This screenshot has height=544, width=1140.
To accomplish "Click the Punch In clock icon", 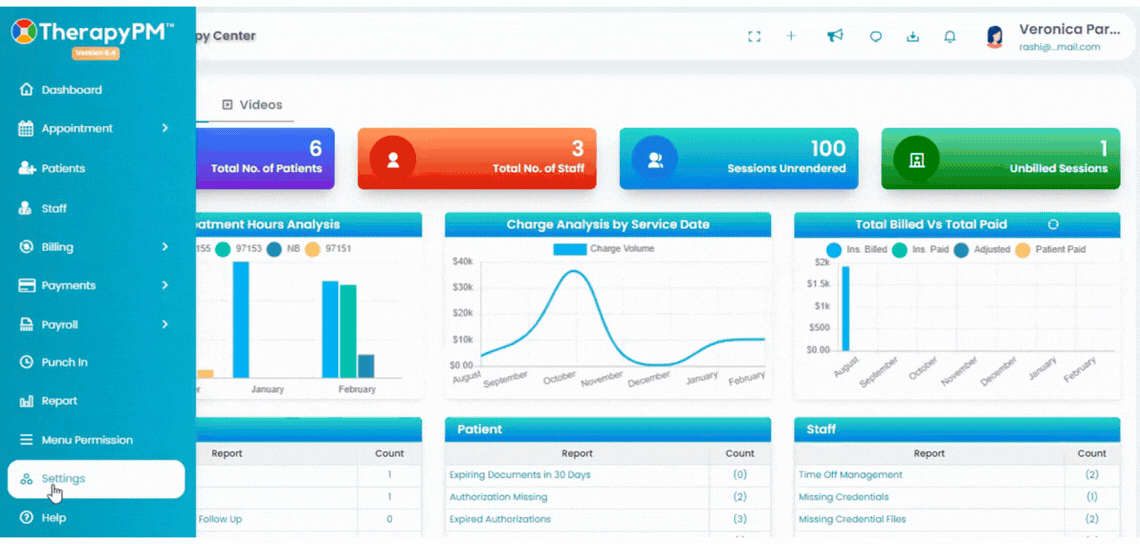I will point(26,361).
